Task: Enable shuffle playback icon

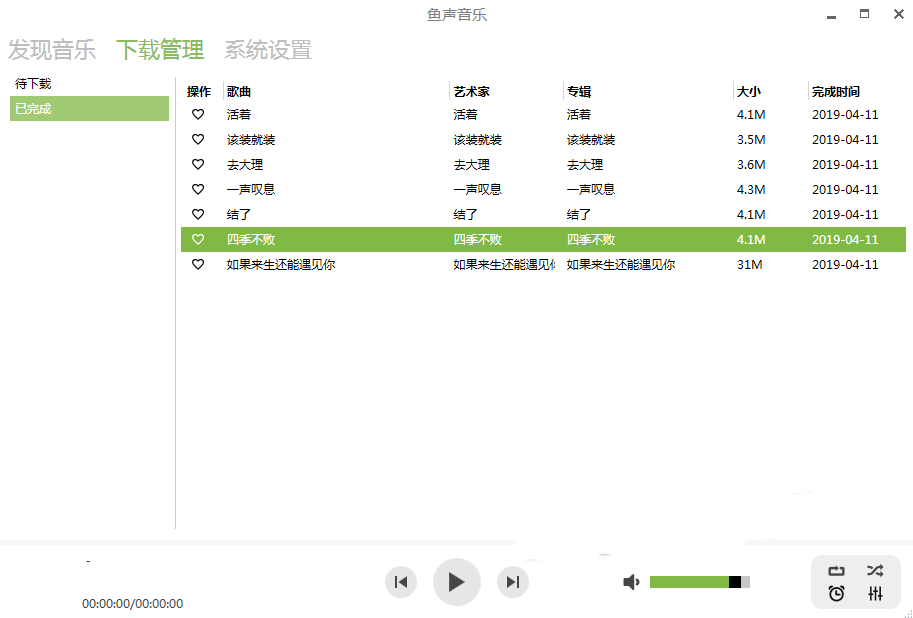Action: [x=875, y=571]
